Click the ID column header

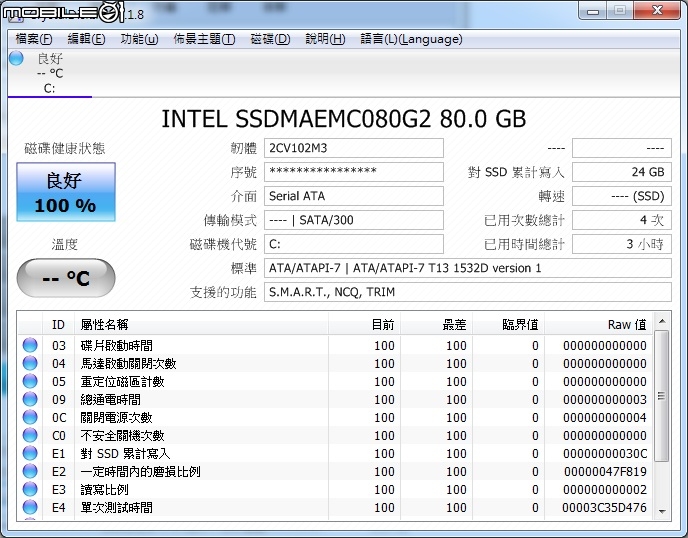(58, 325)
